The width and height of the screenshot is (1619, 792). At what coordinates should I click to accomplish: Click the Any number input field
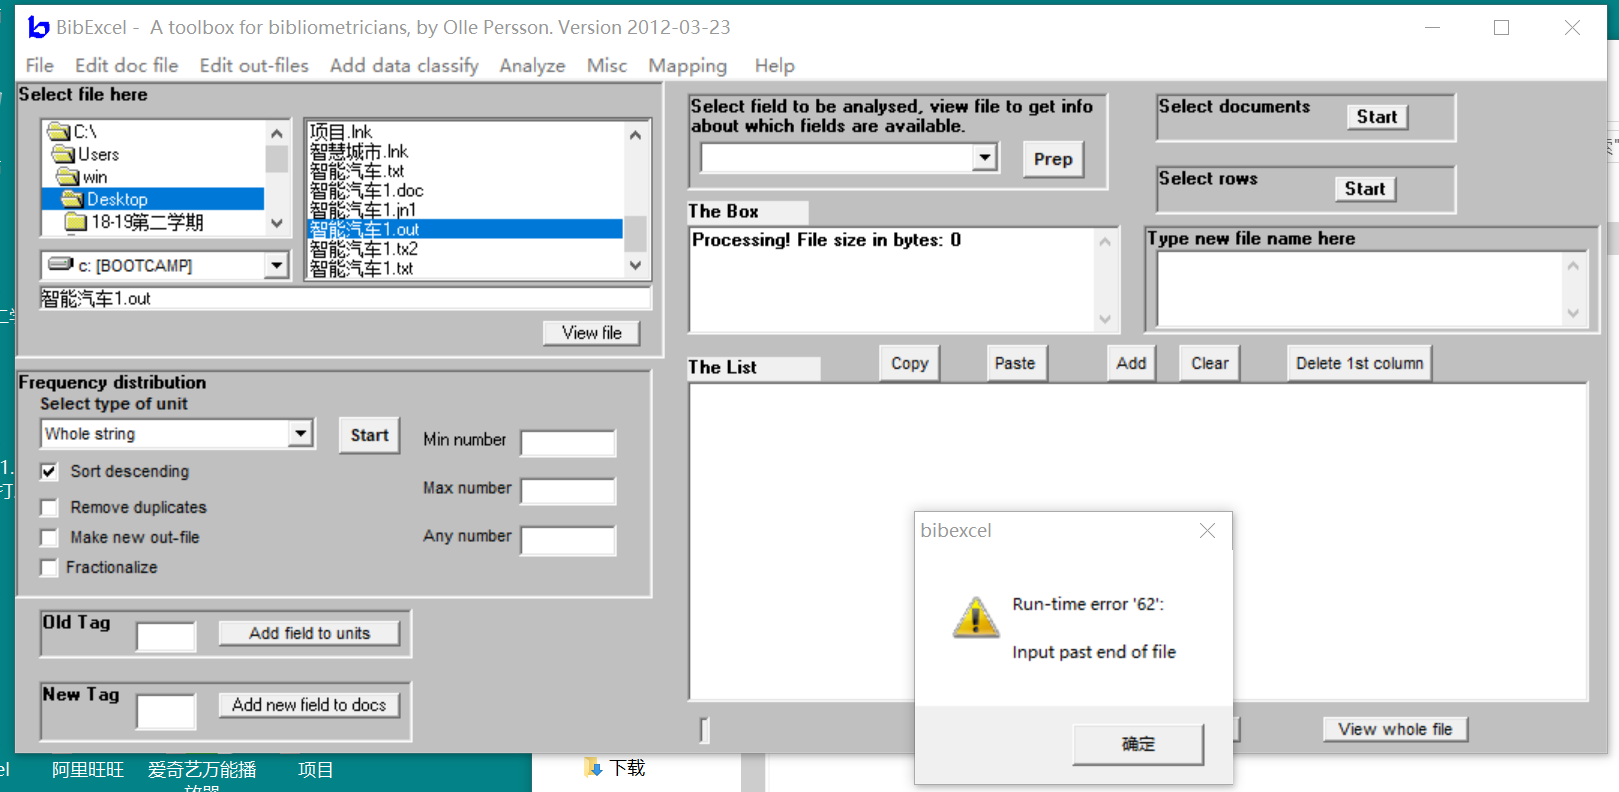click(x=568, y=541)
